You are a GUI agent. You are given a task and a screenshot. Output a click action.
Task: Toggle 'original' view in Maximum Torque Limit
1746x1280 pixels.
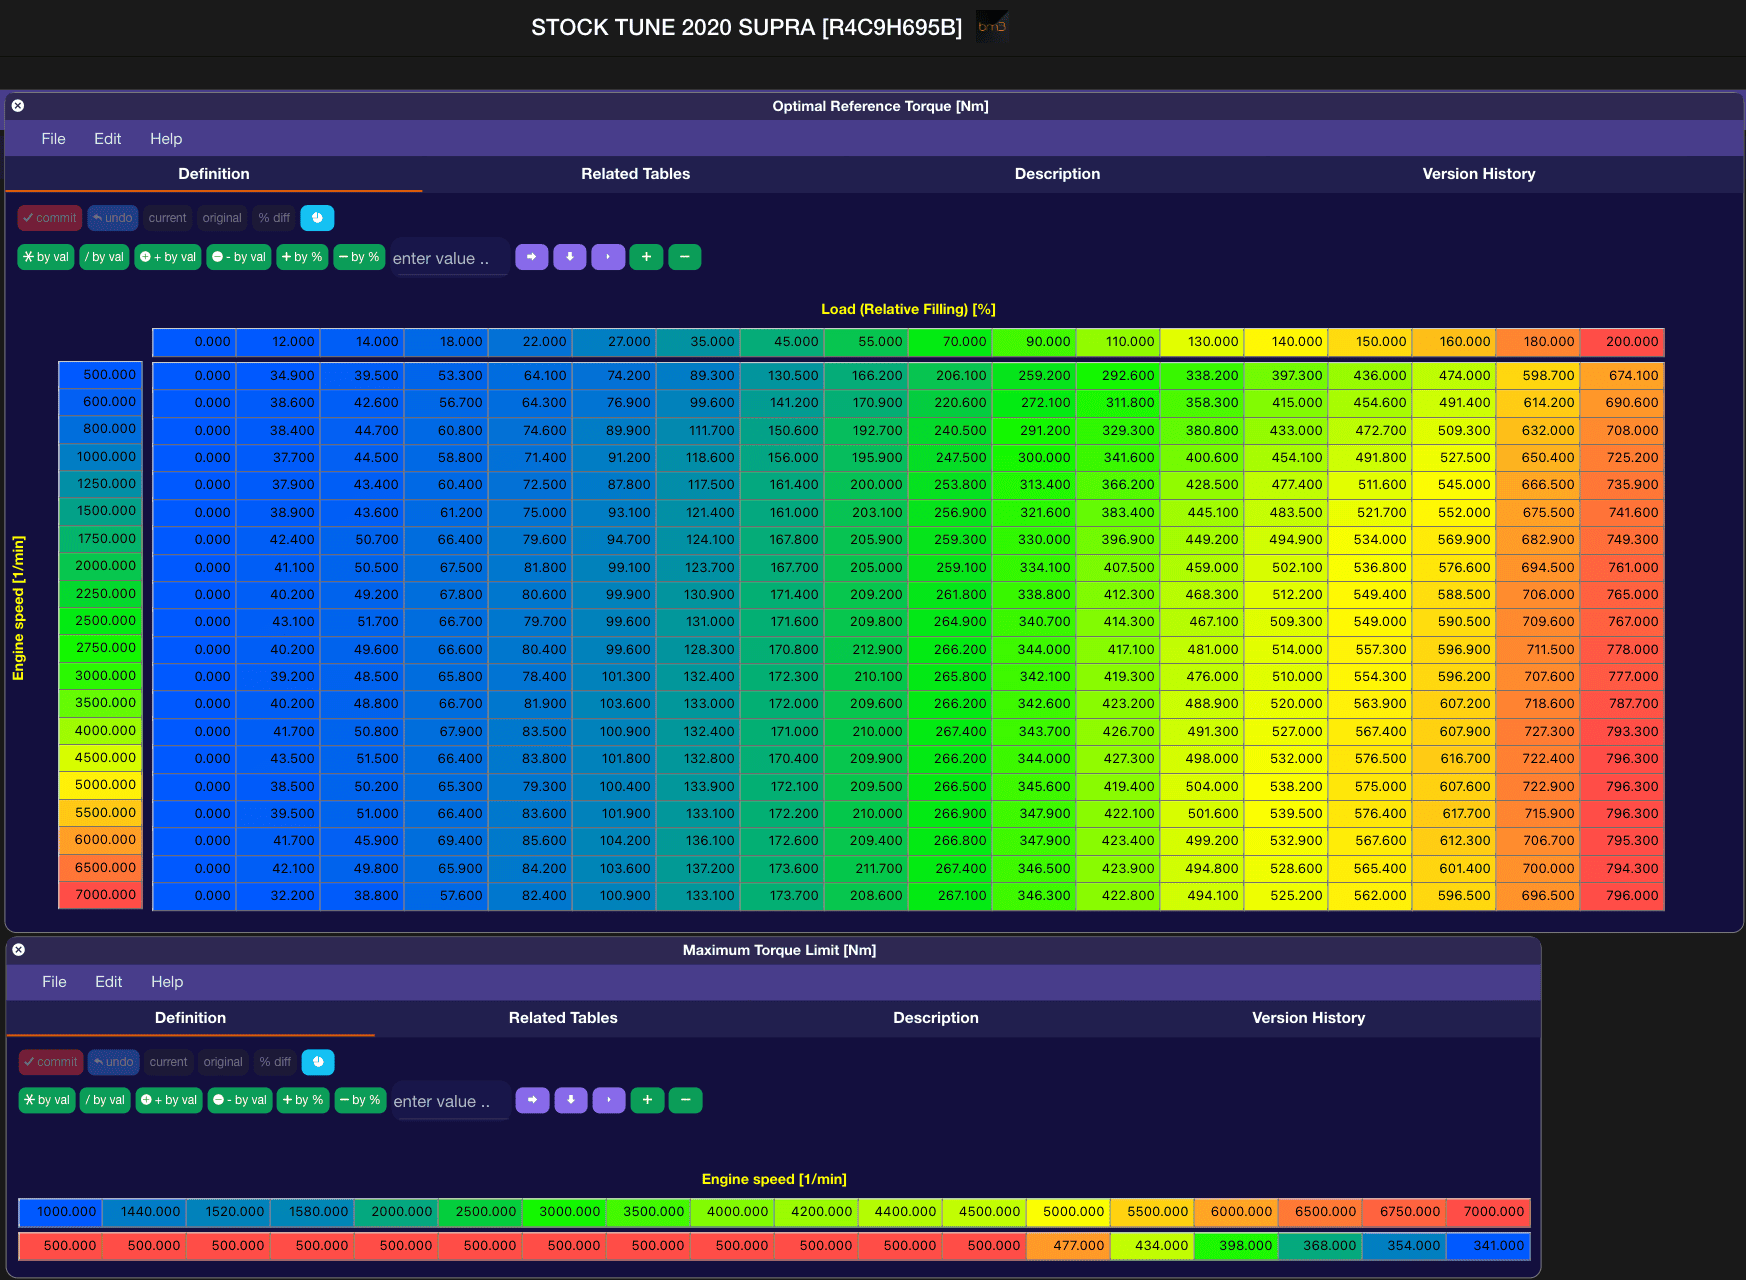coord(223,1062)
